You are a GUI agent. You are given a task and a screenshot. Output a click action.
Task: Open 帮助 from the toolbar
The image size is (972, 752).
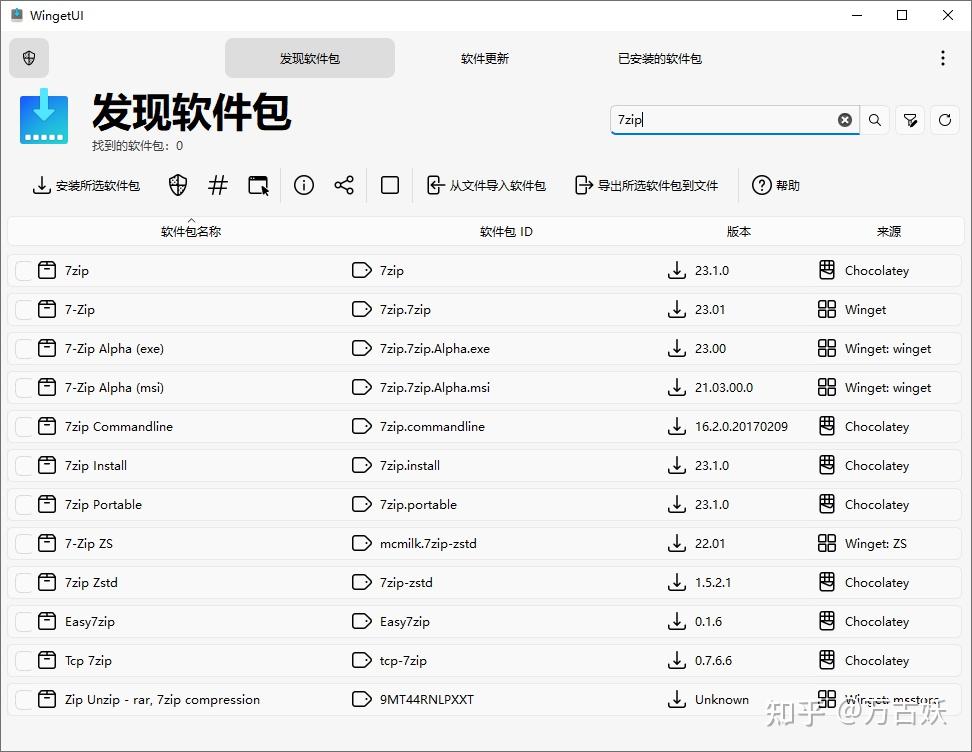click(775, 185)
